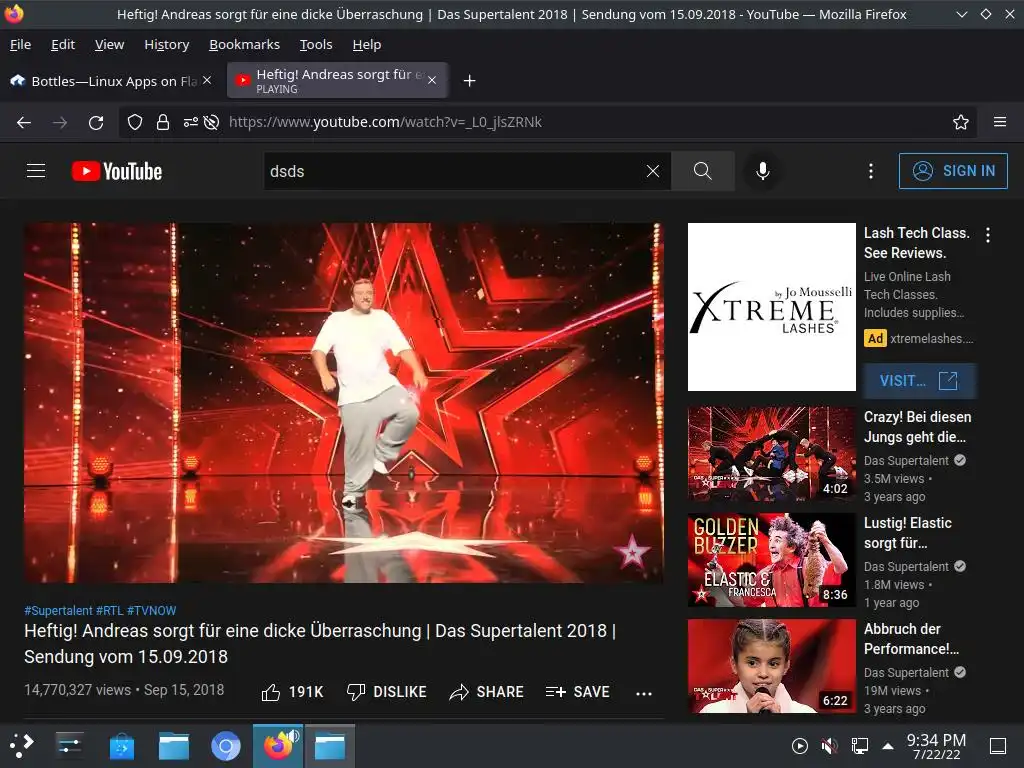Expand hidden system tray icons arrow

tap(888, 746)
